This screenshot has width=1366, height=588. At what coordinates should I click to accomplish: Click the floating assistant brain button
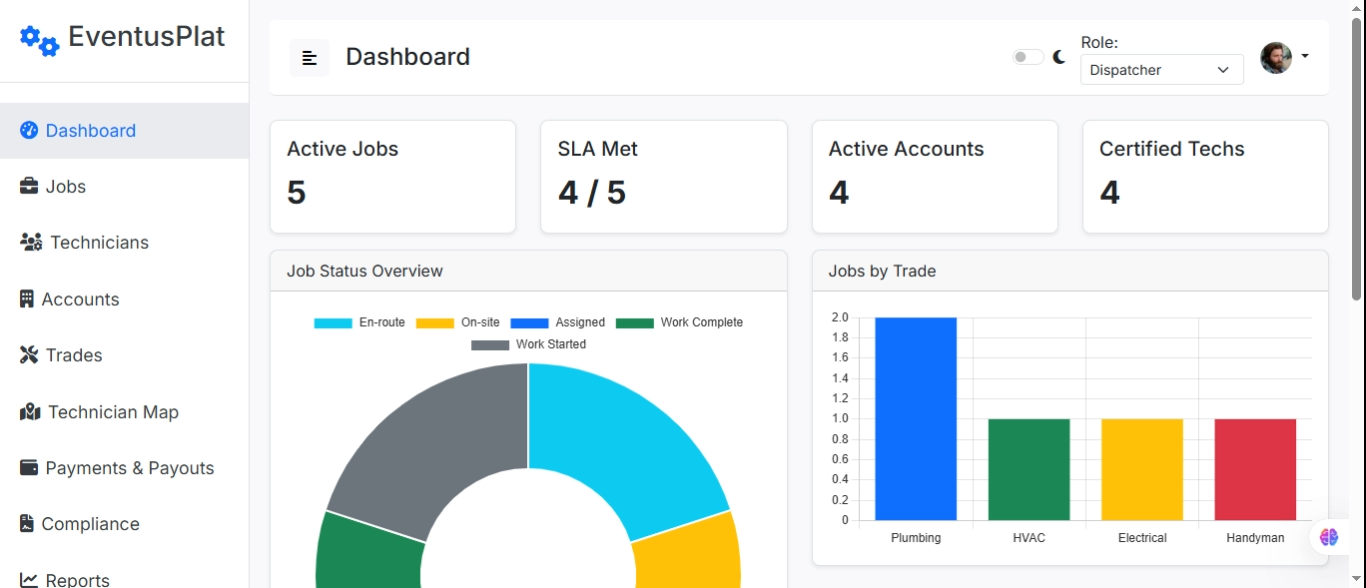click(x=1329, y=537)
